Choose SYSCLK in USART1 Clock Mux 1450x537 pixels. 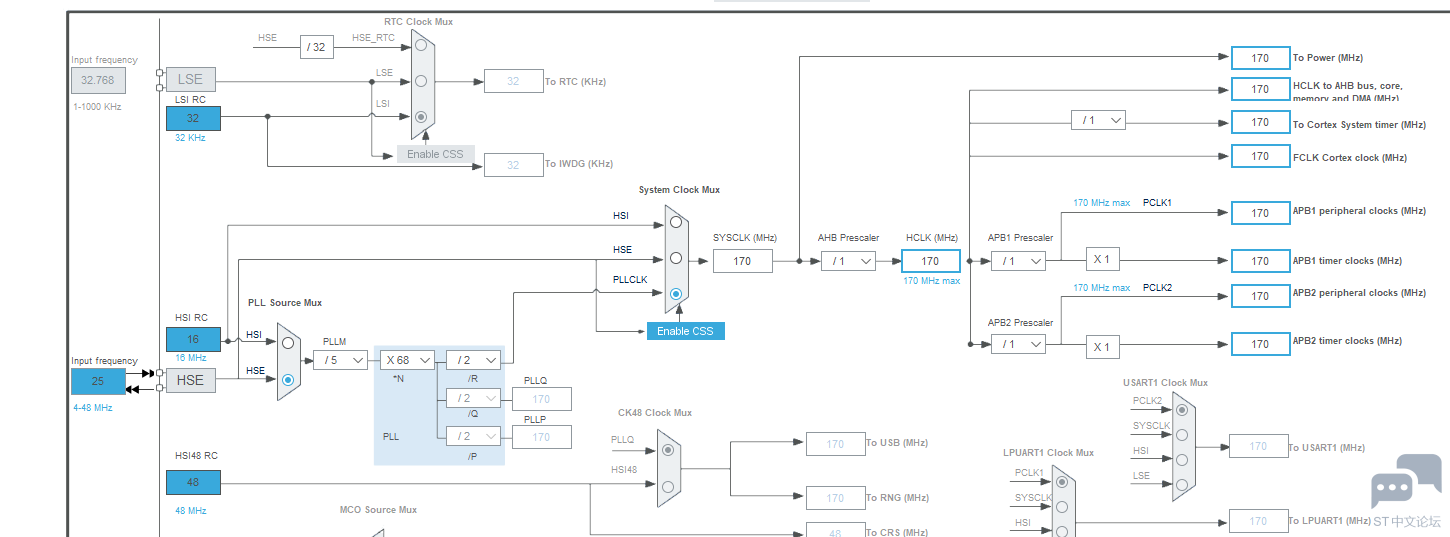tap(1182, 434)
